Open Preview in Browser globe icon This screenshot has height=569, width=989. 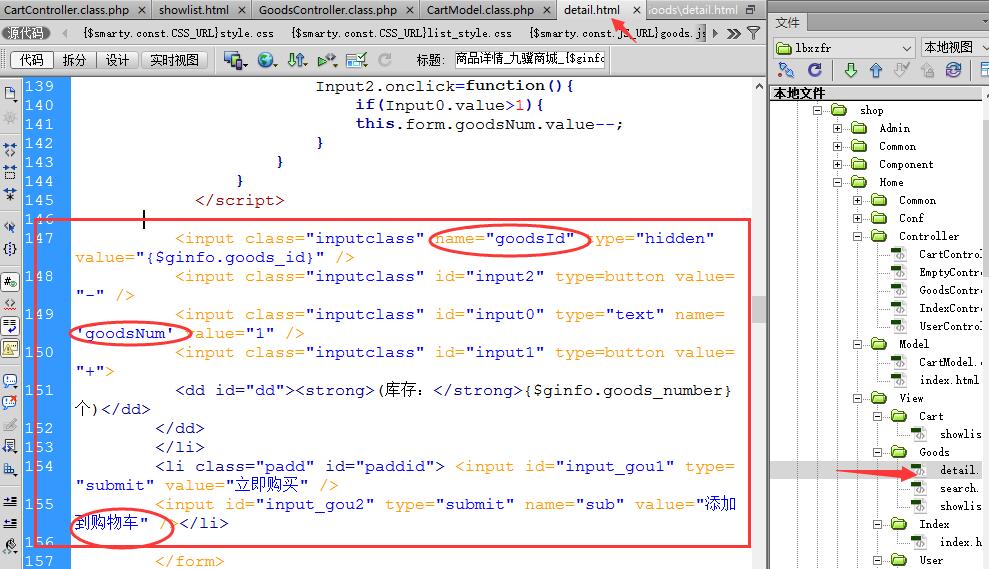(x=267, y=60)
